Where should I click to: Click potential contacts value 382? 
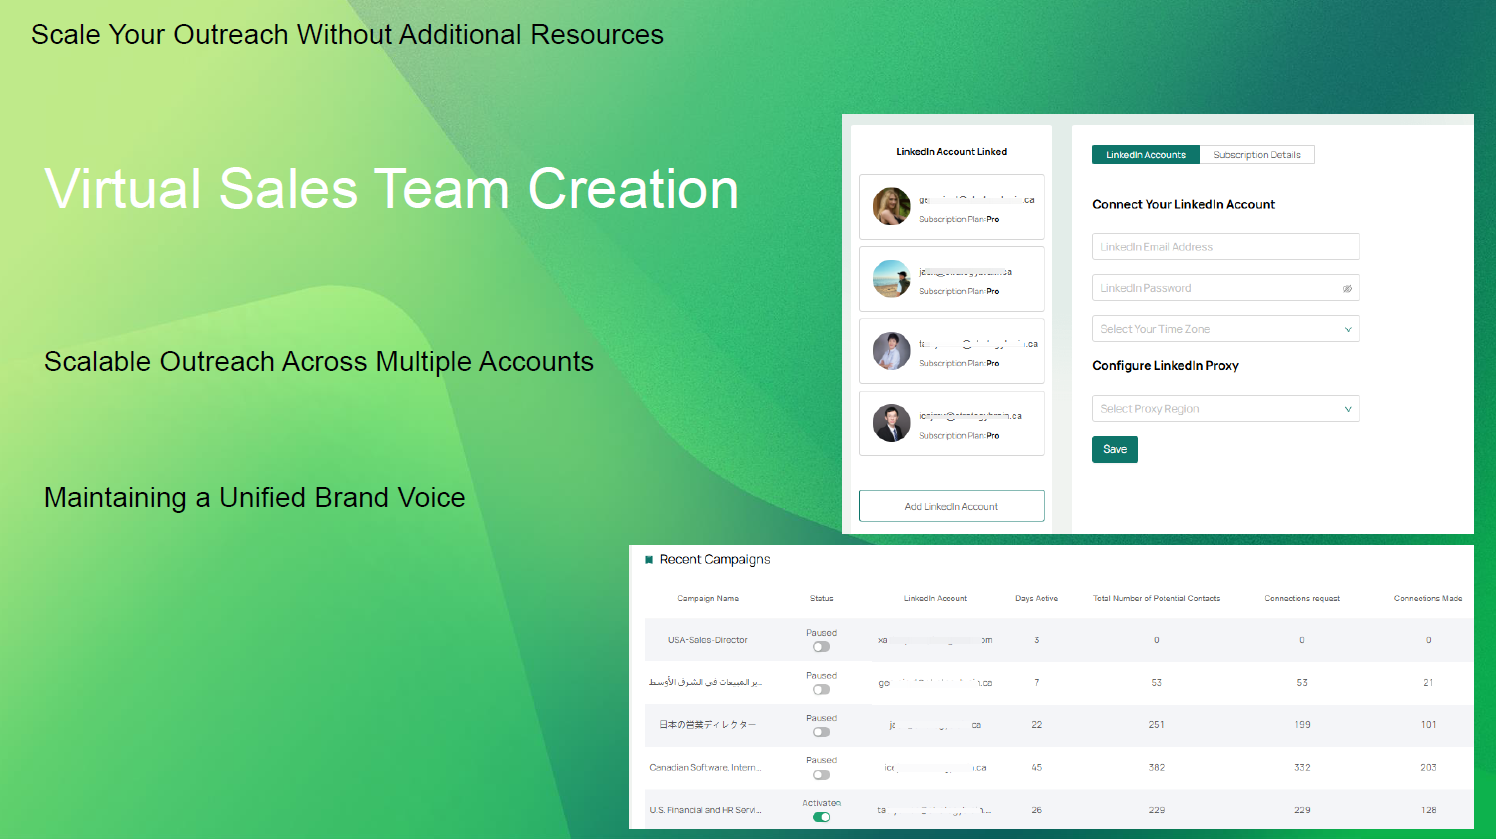tap(1157, 768)
